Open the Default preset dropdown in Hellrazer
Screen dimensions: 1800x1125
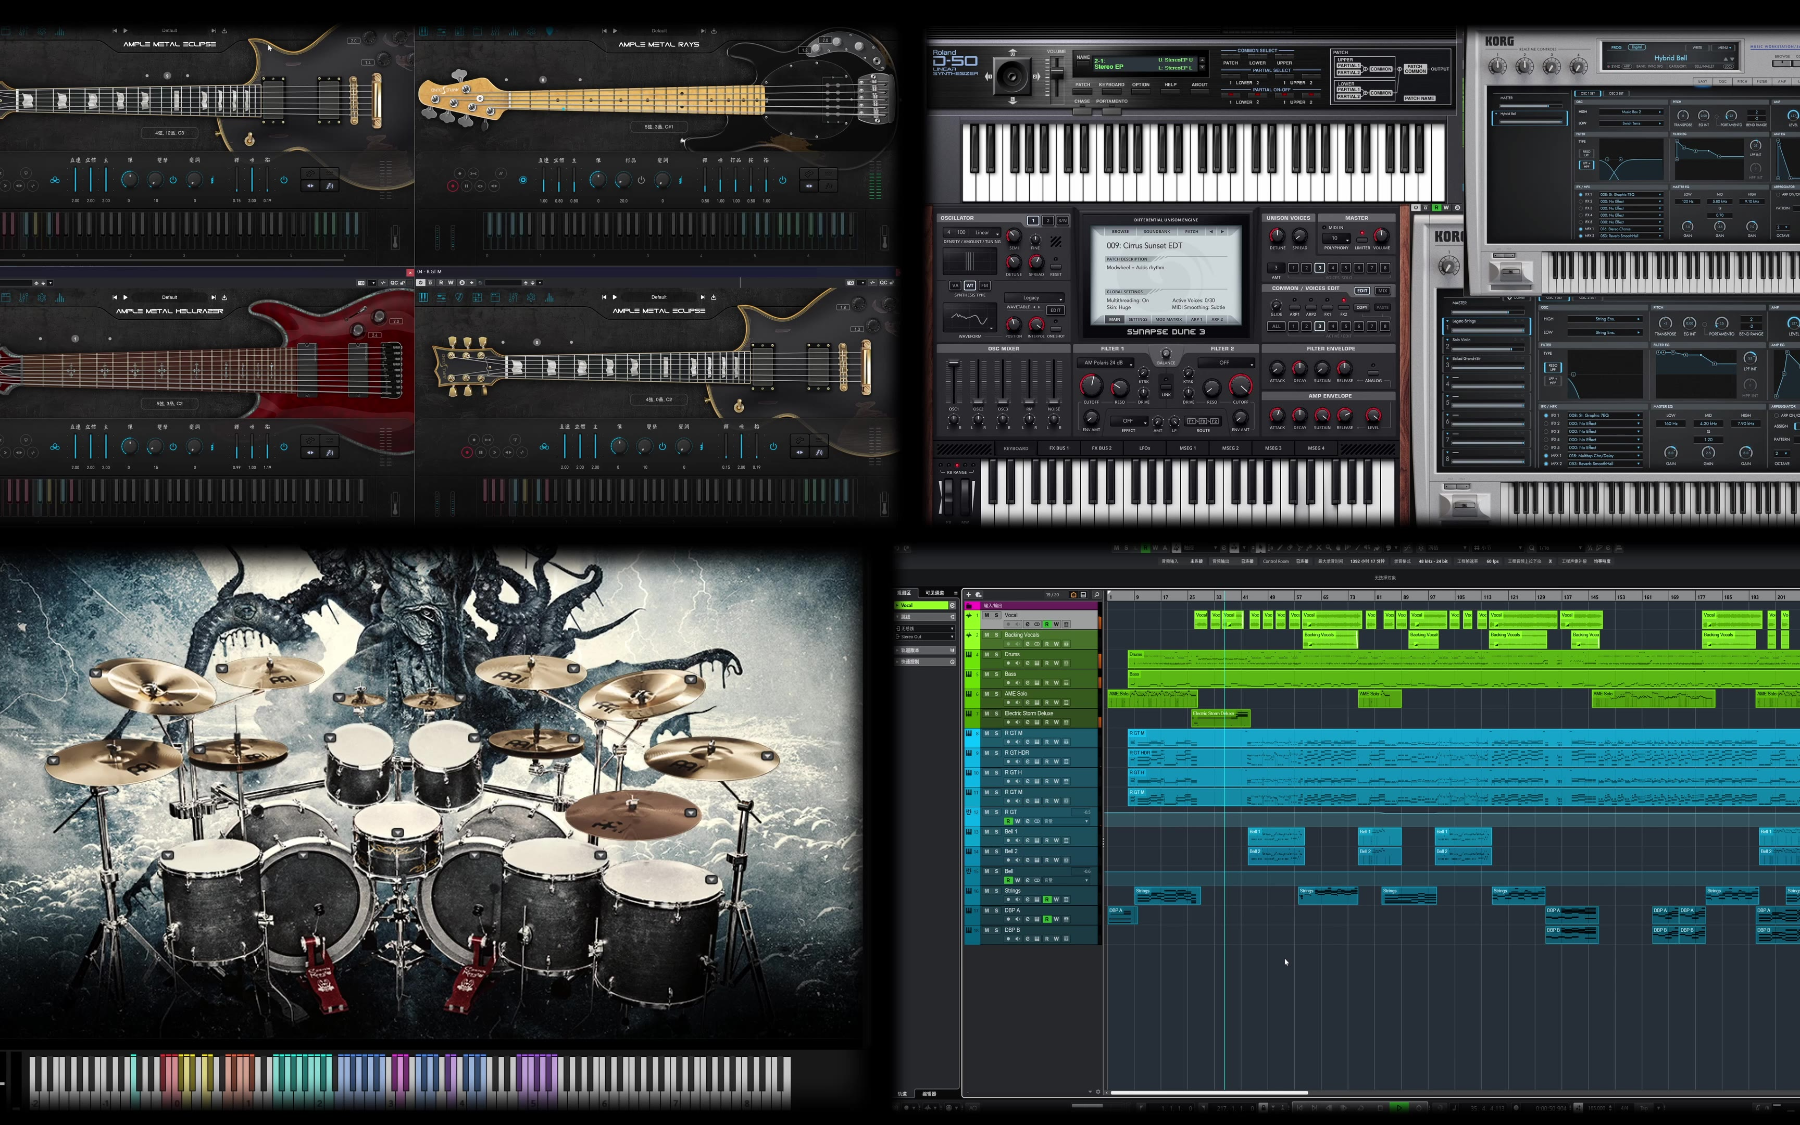[169, 297]
